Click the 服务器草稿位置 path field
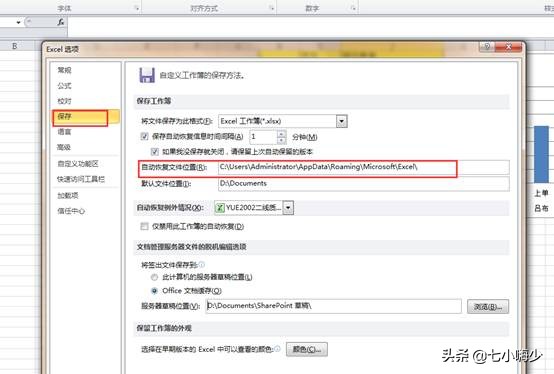 (x=334, y=306)
